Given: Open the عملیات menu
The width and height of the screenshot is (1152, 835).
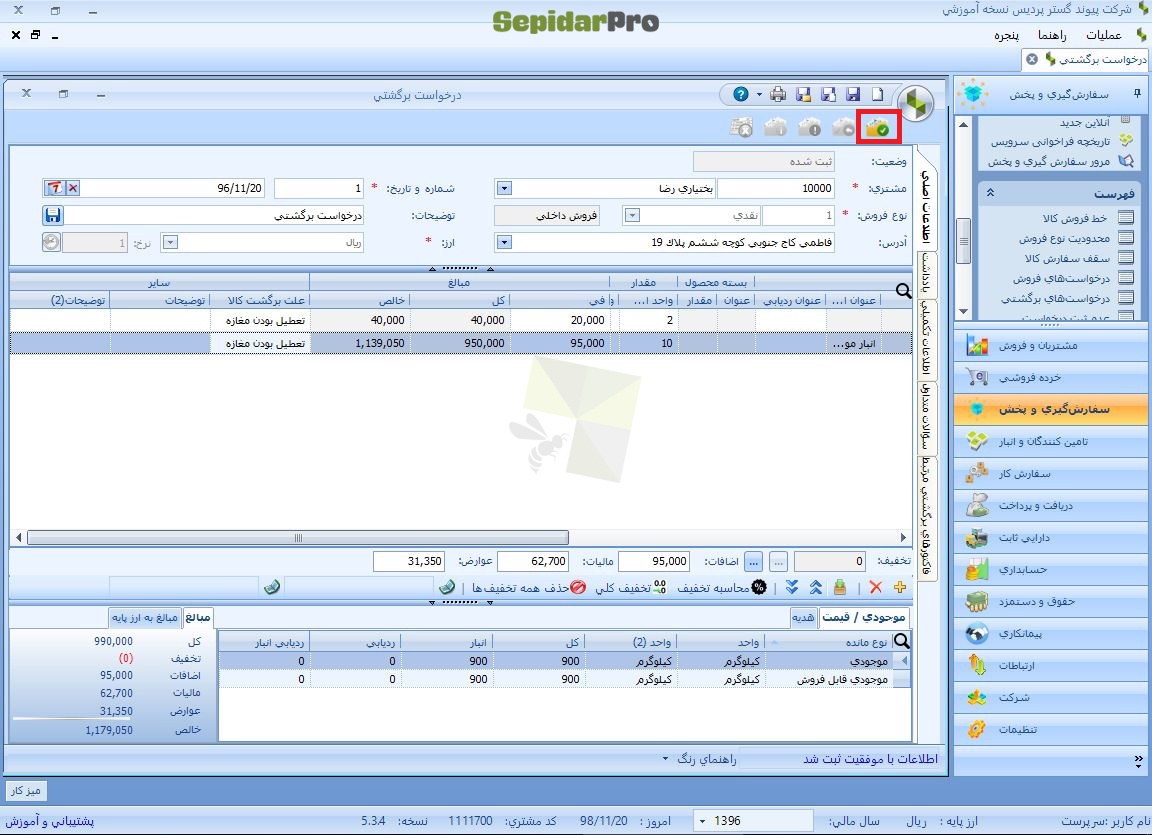Looking at the screenshot, I should tap(1103, 35).
